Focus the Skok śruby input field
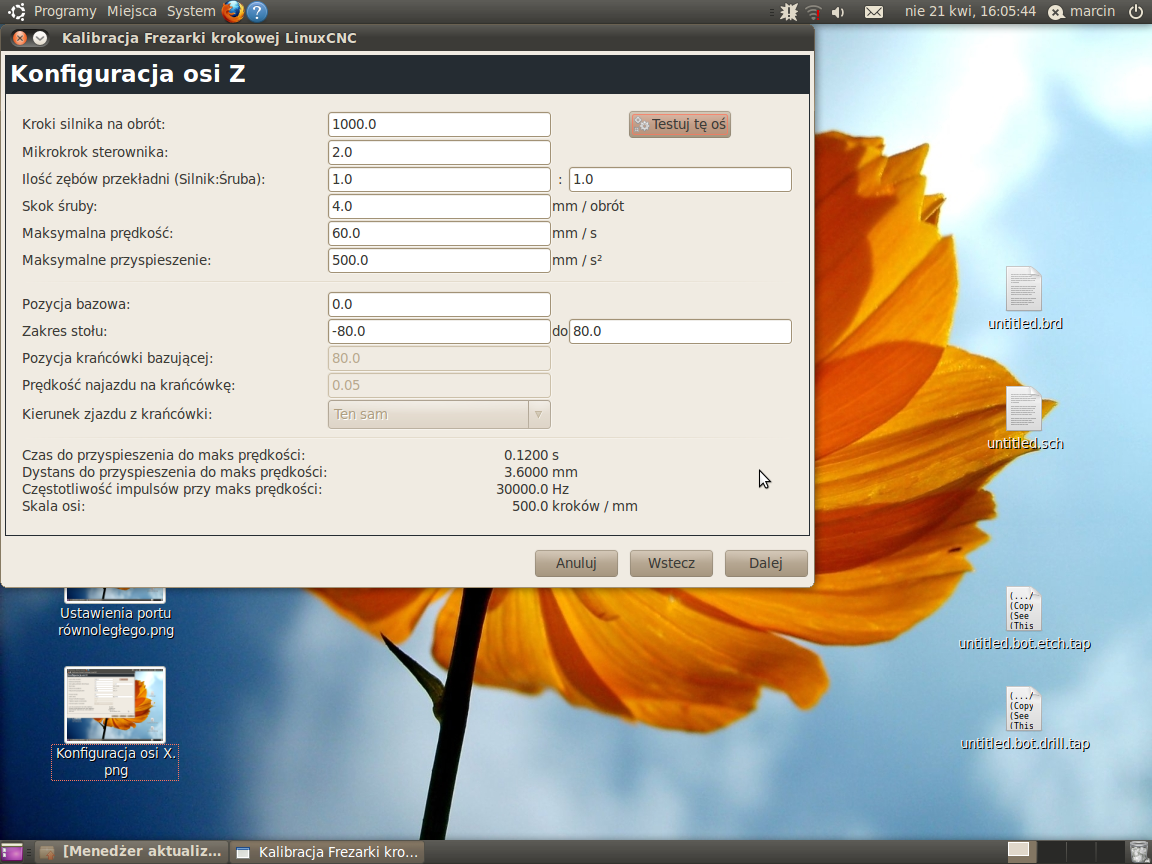Screen dimensions: 1152x864 (x=439, y=206)
